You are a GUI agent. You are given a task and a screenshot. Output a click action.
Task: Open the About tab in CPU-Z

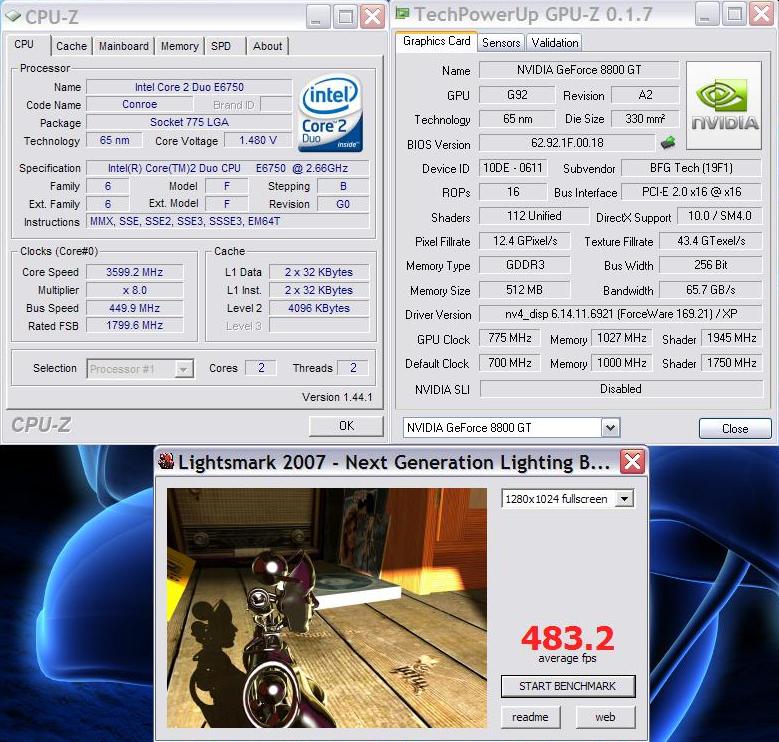267,46
